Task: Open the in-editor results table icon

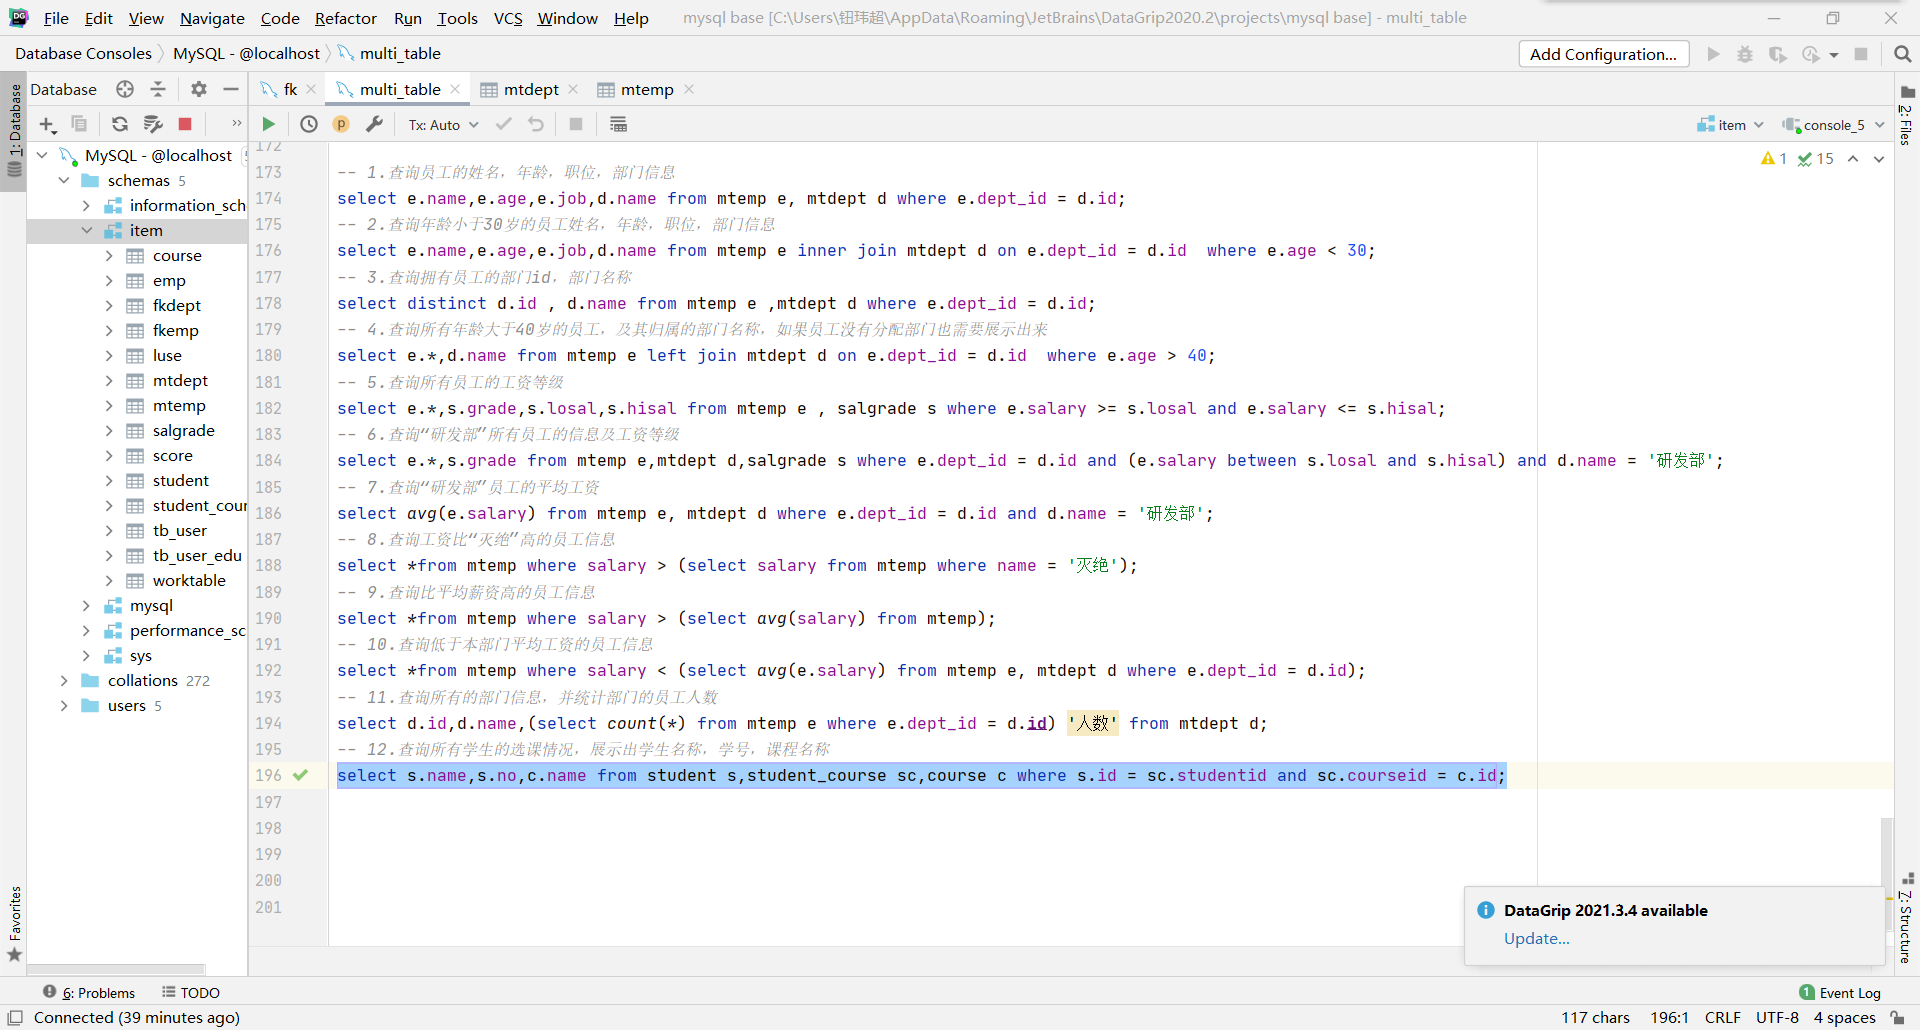Action: pos(618,124)
